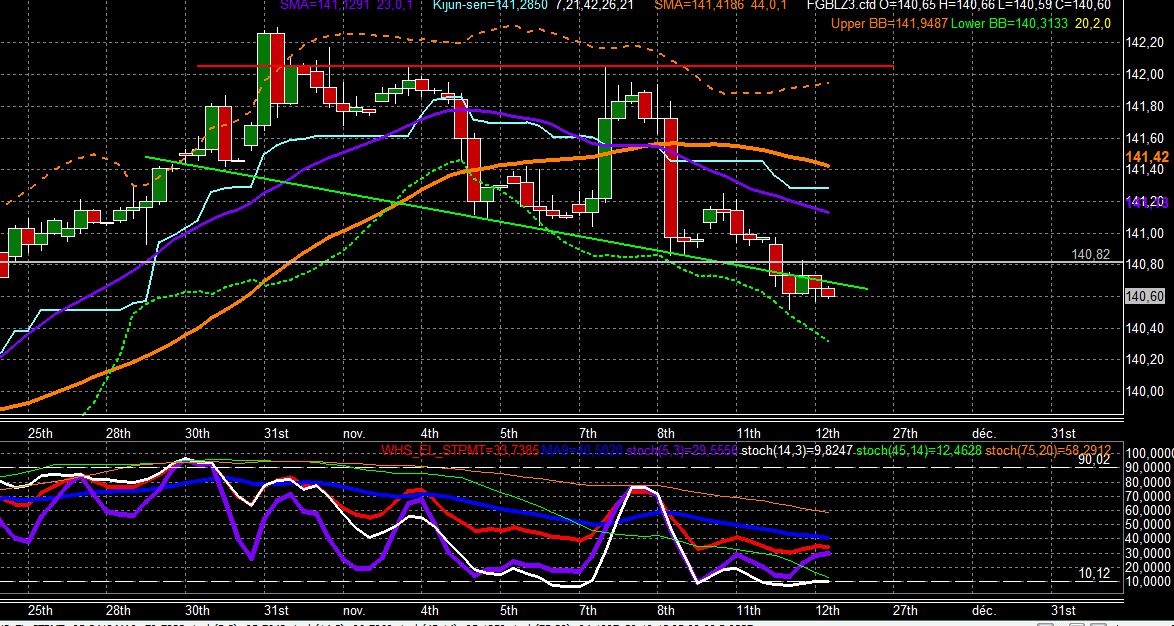Click the 90,02 overbought level label
Screen dimensions: 1174x626
(x=1094, y=460)
